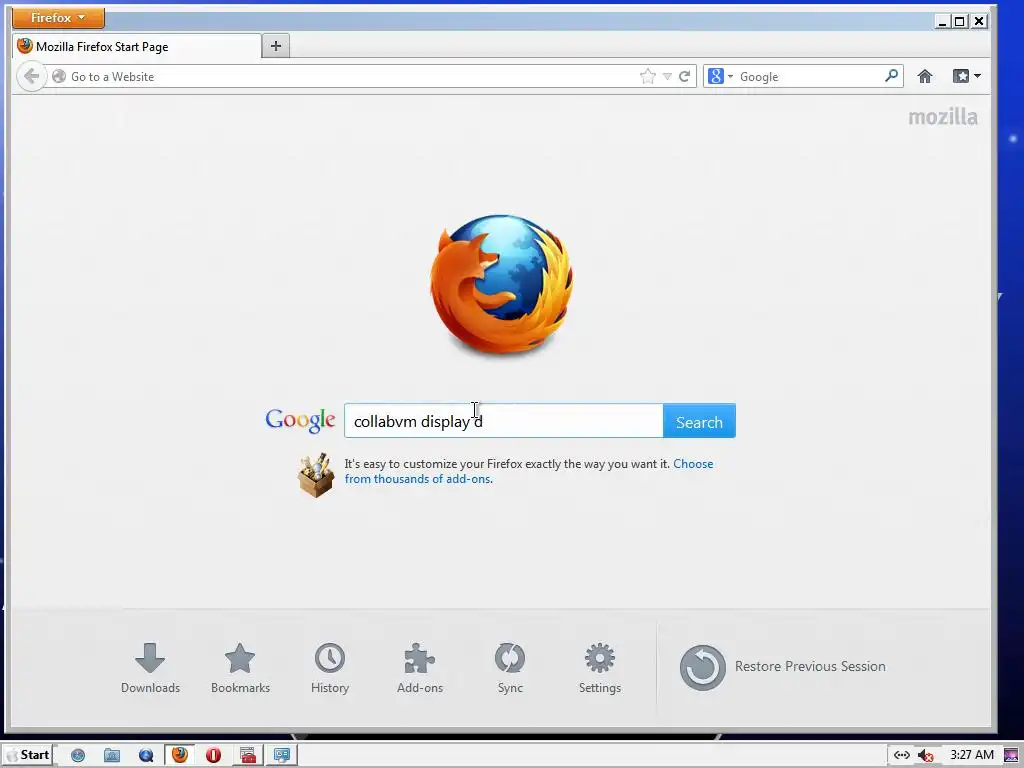Open the search engine selector dropdown
Screen dimensions: 1024x768
(720, 76)
